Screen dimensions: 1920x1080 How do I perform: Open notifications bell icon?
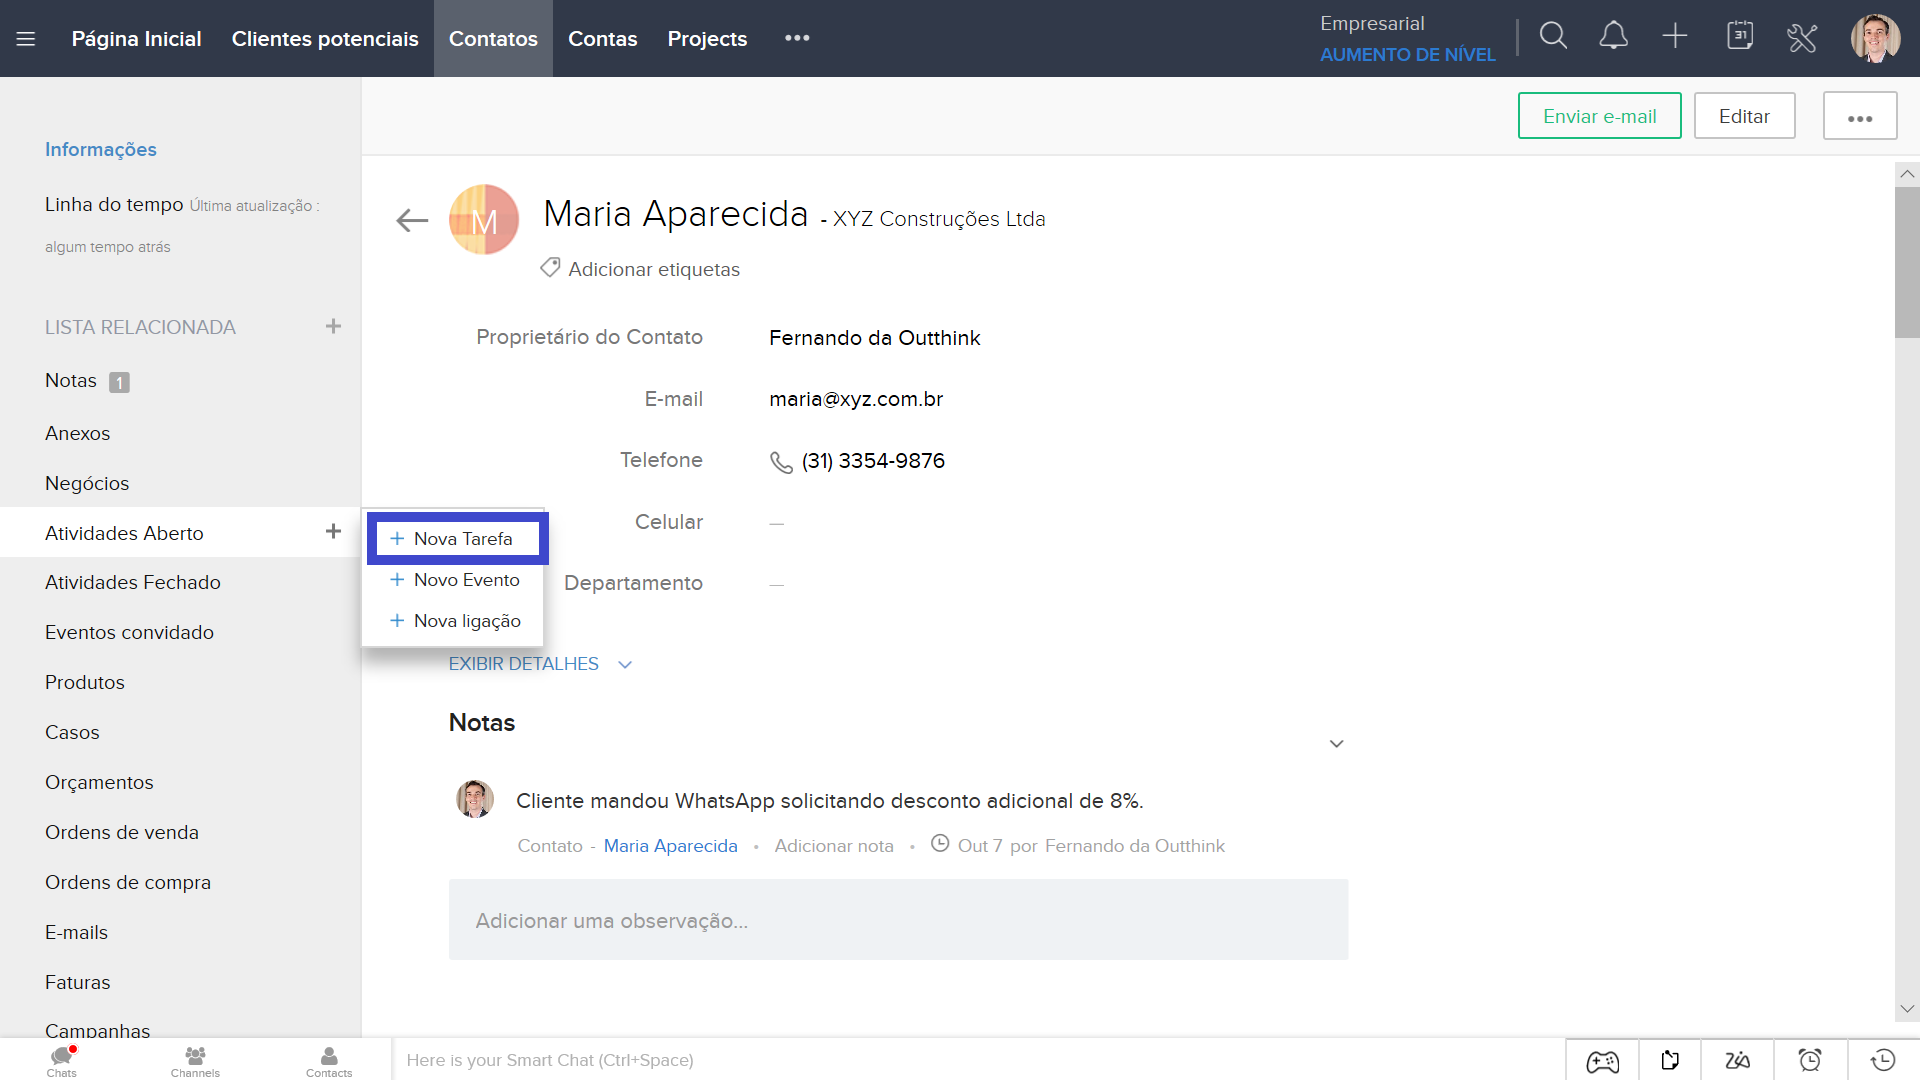1613,37
